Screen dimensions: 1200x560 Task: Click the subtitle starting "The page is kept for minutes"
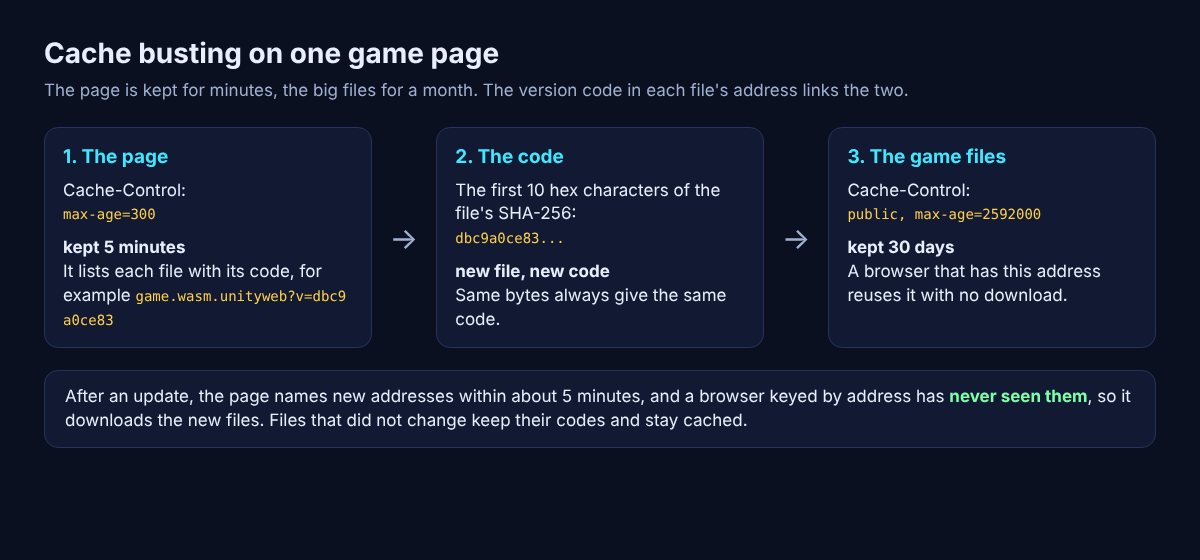[476, 90]
